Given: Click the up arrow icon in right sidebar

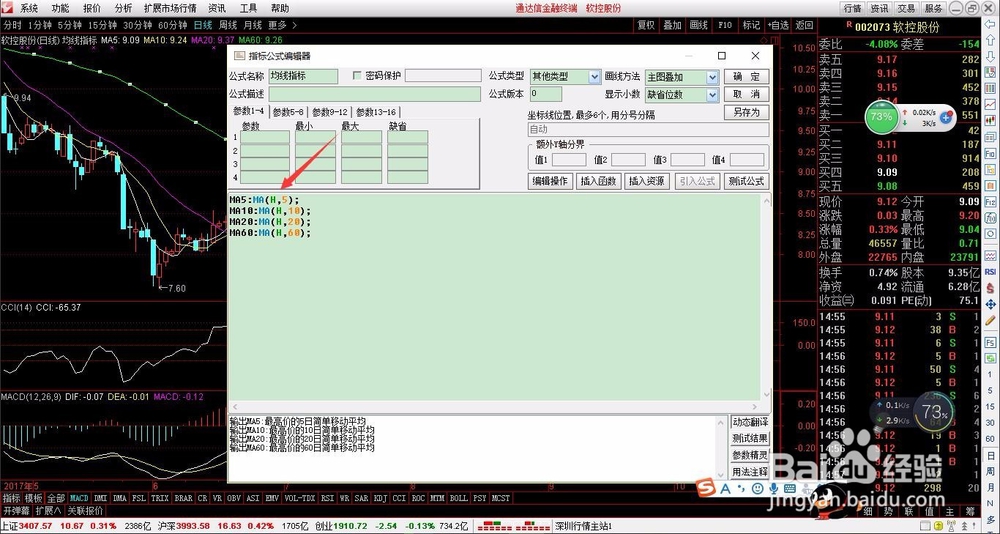Looking at the screenshot, I should point(991,39).
